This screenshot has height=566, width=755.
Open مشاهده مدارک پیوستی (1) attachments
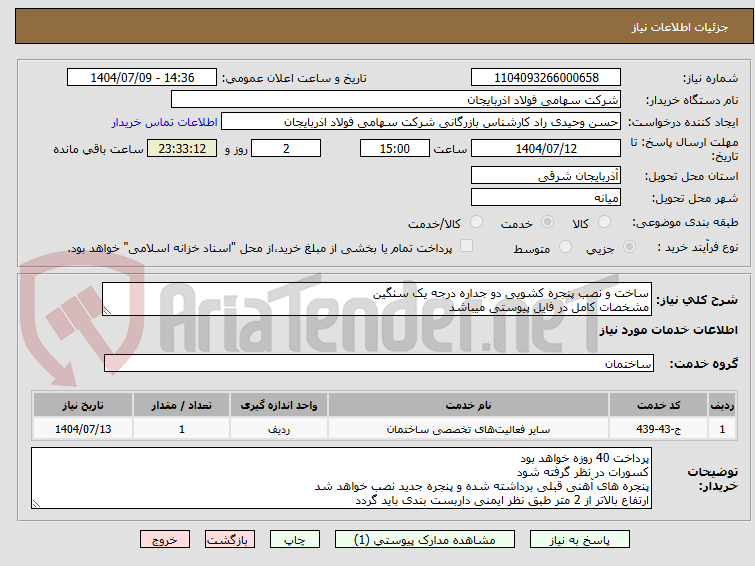[425, 540]
